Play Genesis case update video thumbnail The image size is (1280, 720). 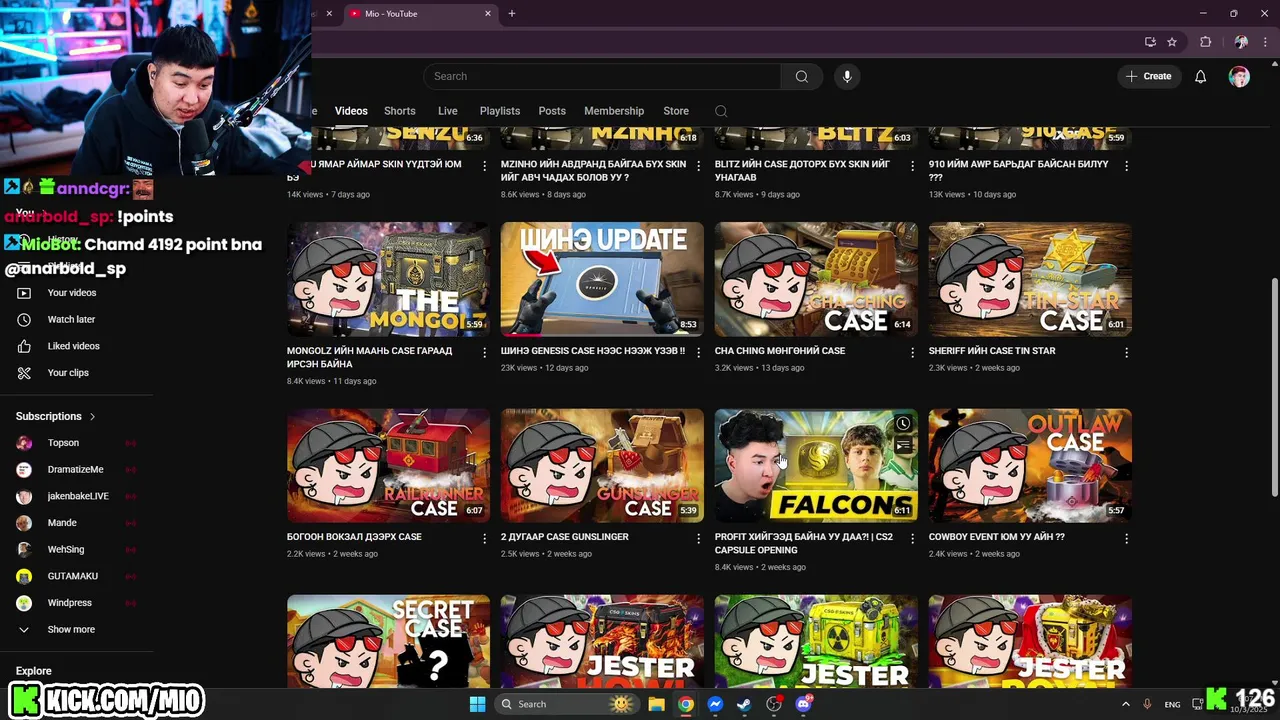(602, 279)
